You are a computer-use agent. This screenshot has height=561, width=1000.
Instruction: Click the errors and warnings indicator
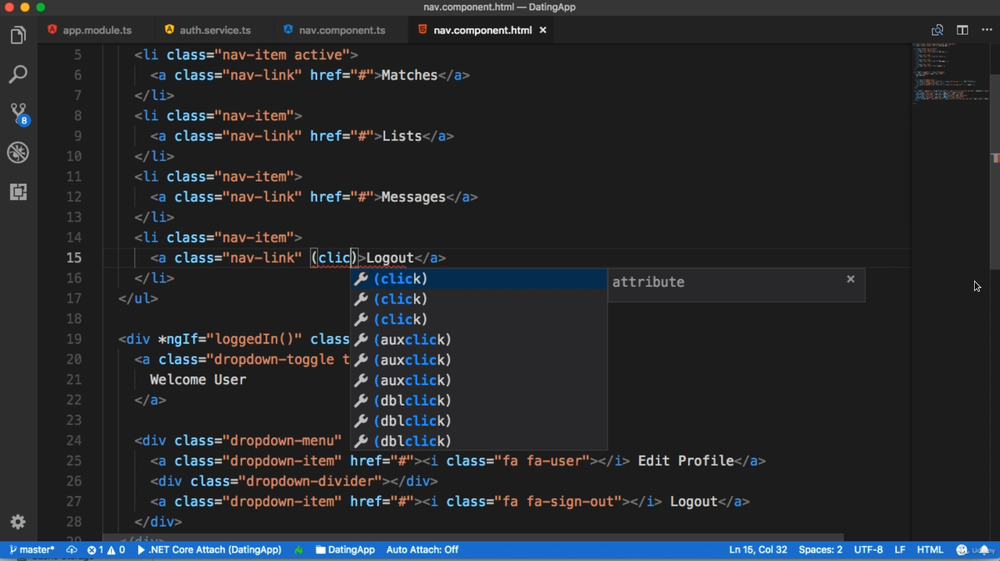(x=106, y=550)
